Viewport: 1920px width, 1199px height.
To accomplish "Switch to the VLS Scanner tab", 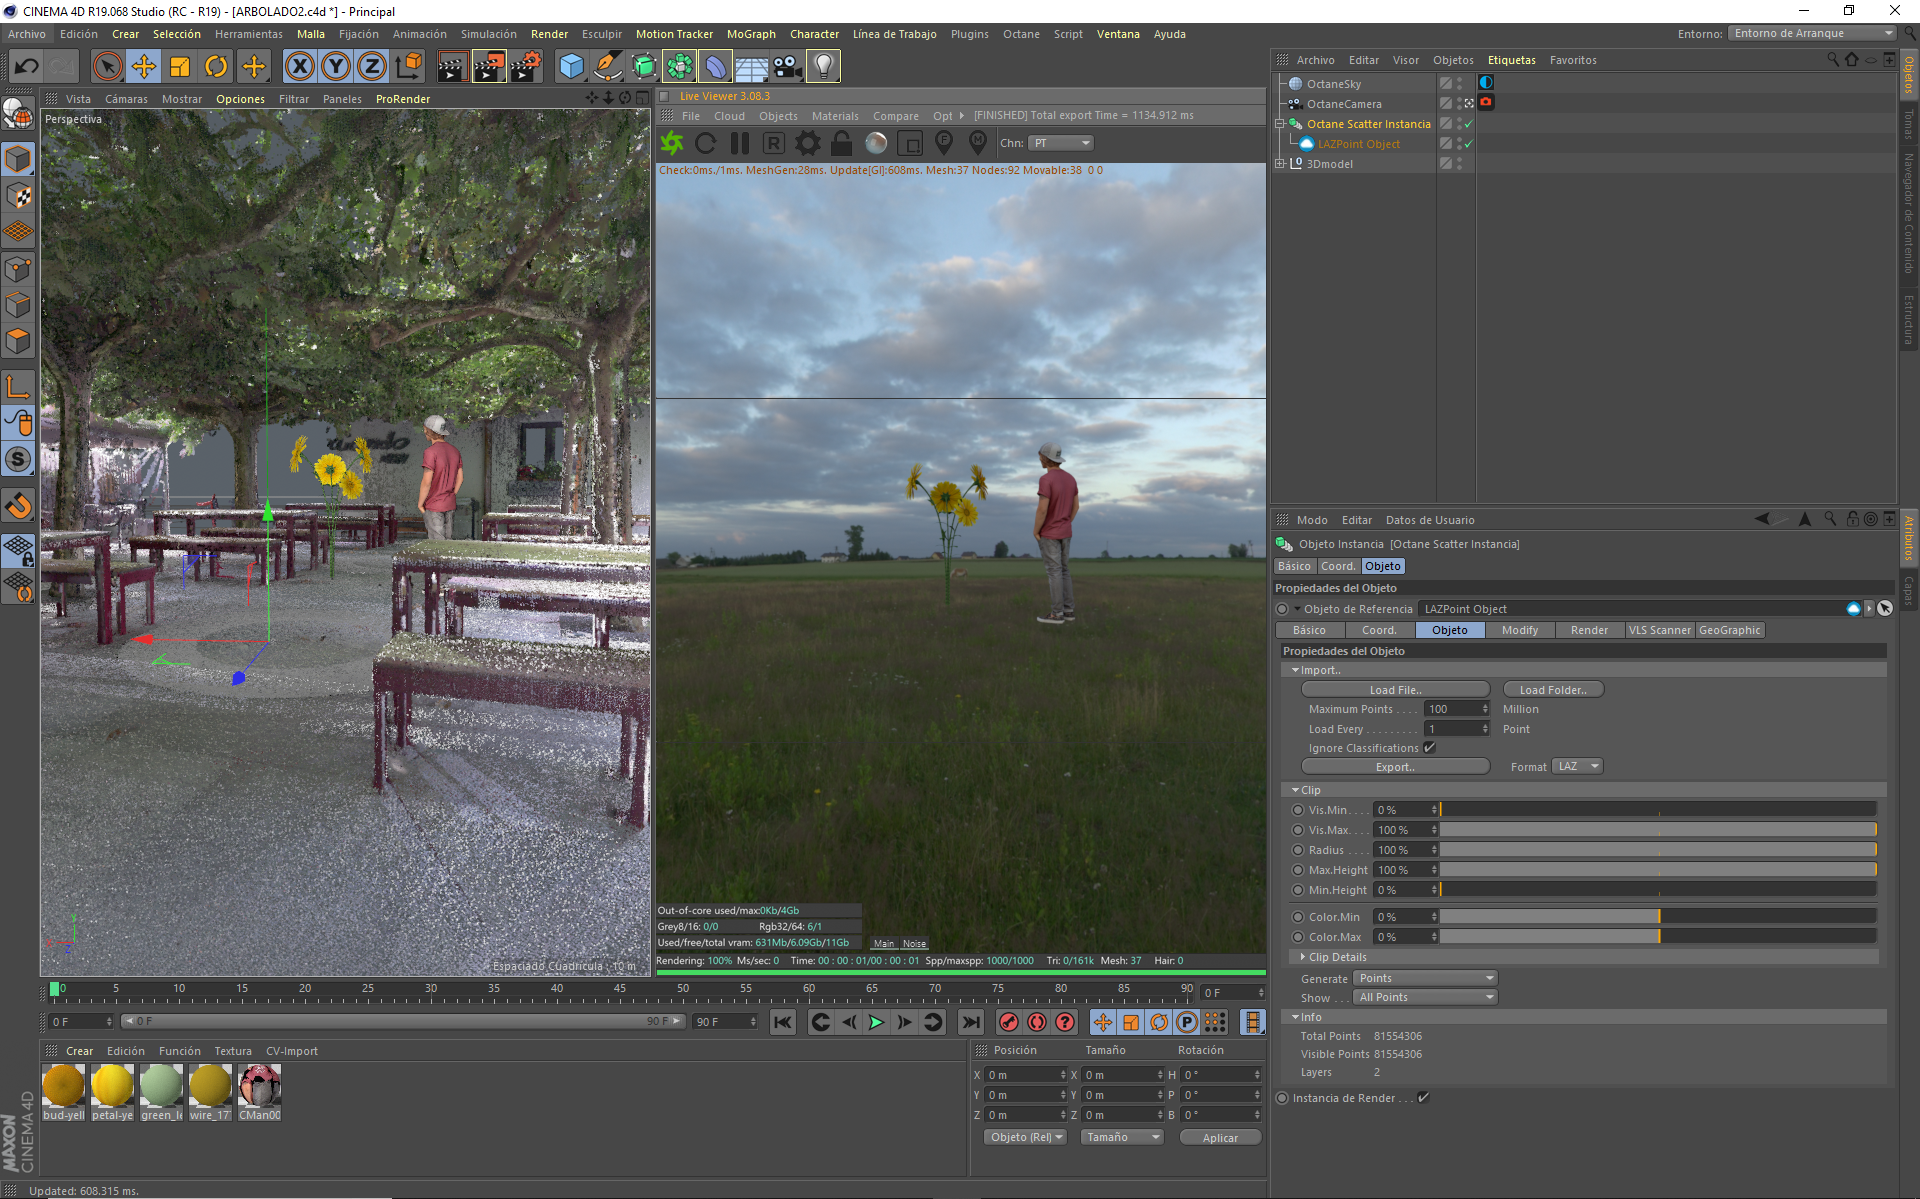I will 1659,630.
